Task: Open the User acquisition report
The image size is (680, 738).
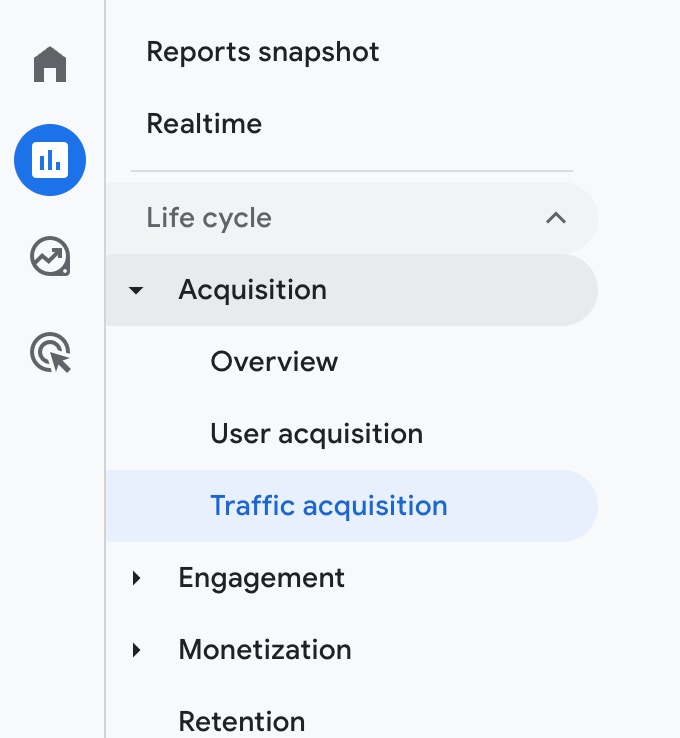Action: 316,433
